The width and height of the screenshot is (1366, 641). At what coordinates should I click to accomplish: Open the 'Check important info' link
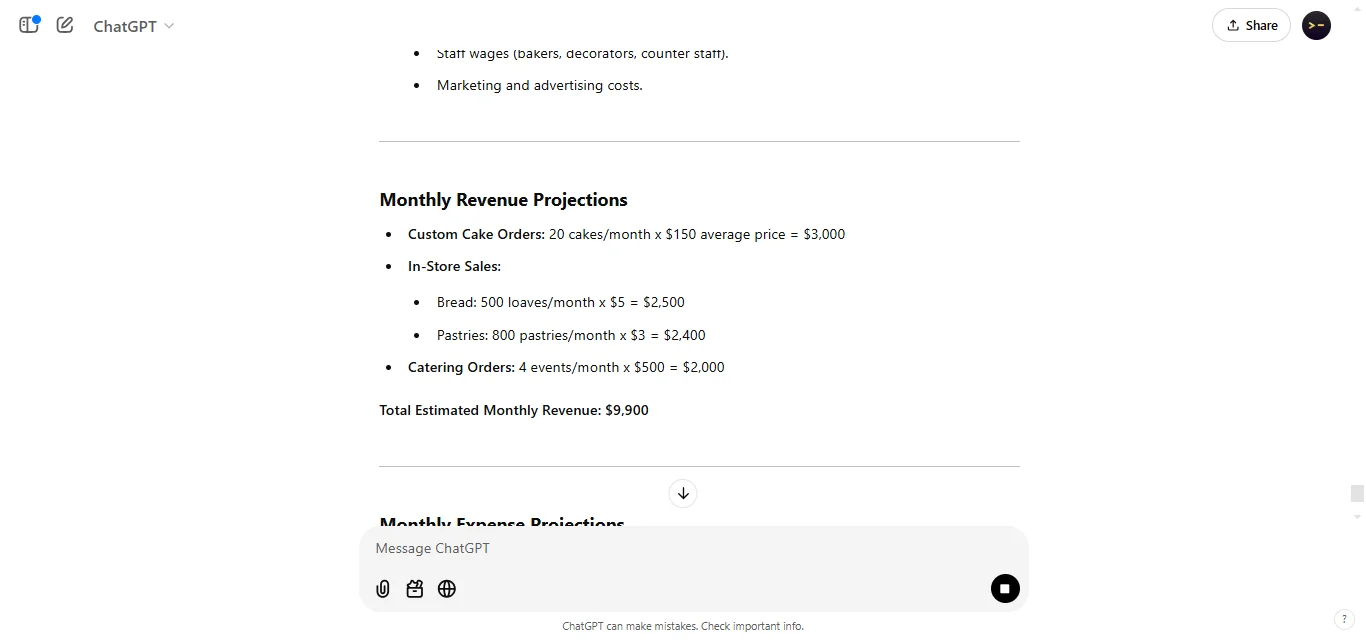click(751, 626)
